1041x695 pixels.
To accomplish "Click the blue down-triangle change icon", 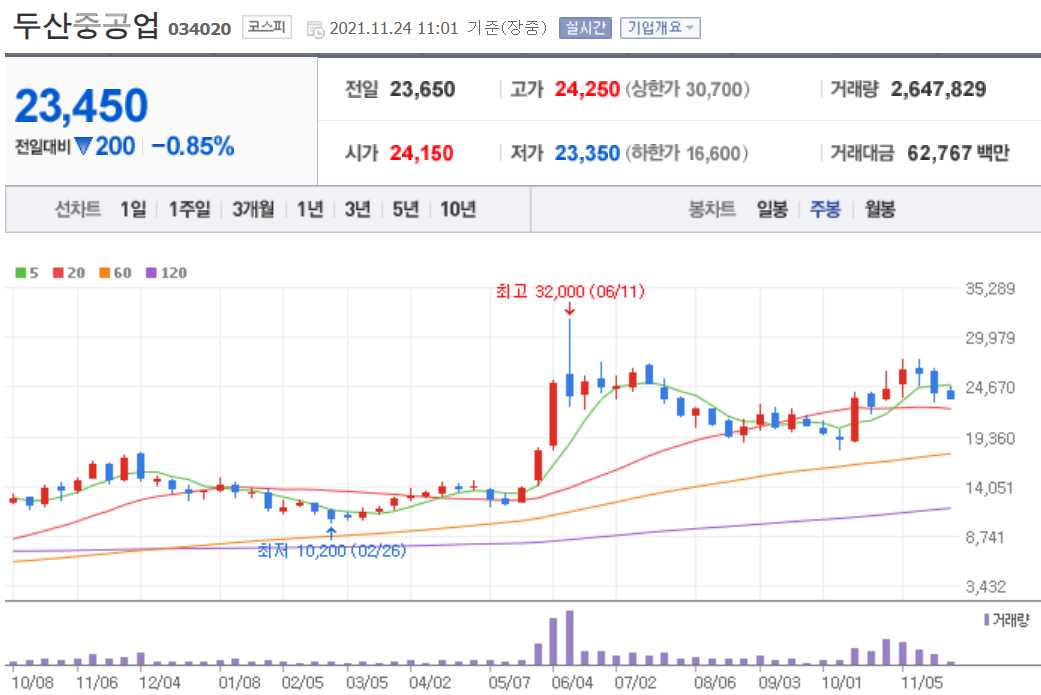I will pyautogui.click(x=83, y=145).
